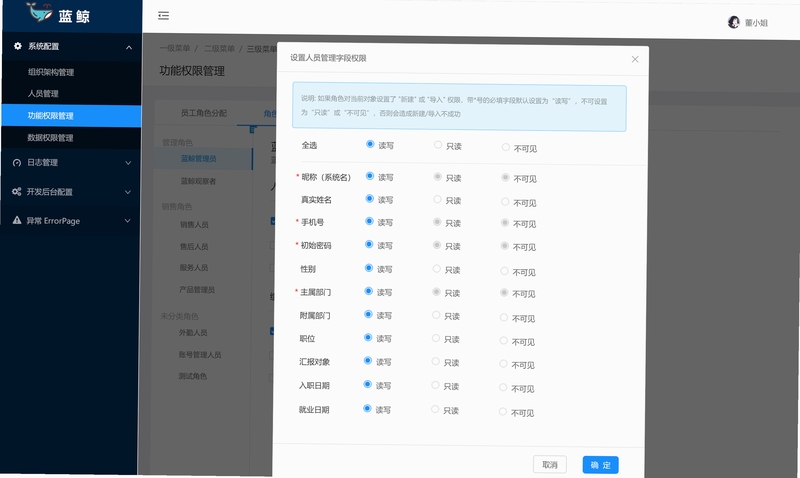
Task: Set 附属部门 to 不可见
Action: click(x=504, y=317)
